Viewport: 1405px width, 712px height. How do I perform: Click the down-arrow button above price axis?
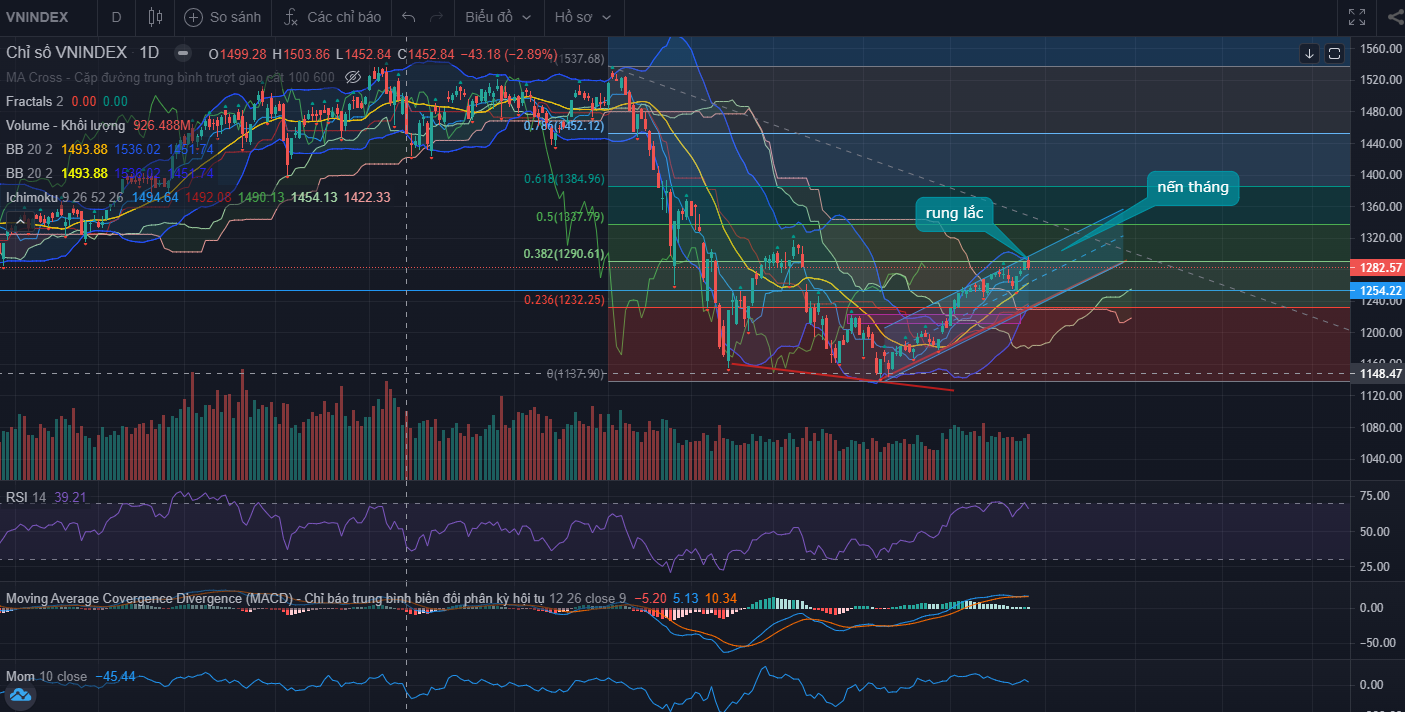click(1309, 54)
